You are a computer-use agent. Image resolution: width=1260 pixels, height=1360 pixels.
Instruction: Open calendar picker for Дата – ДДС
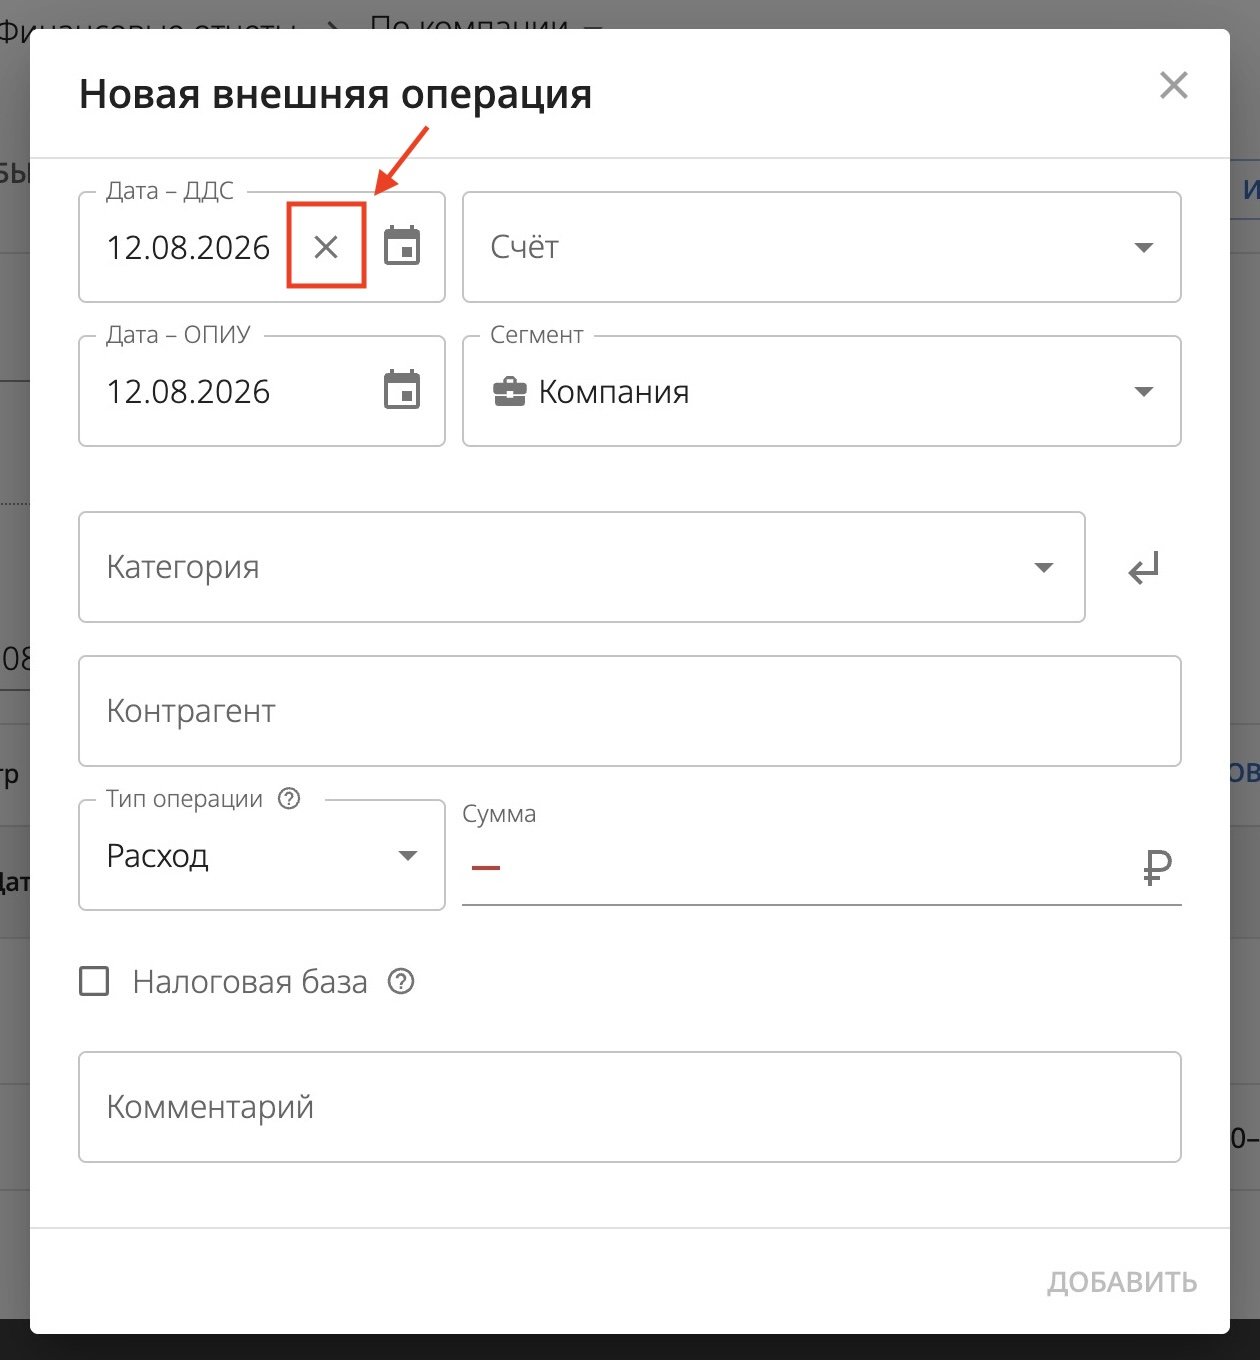click(x=402, y=247)
